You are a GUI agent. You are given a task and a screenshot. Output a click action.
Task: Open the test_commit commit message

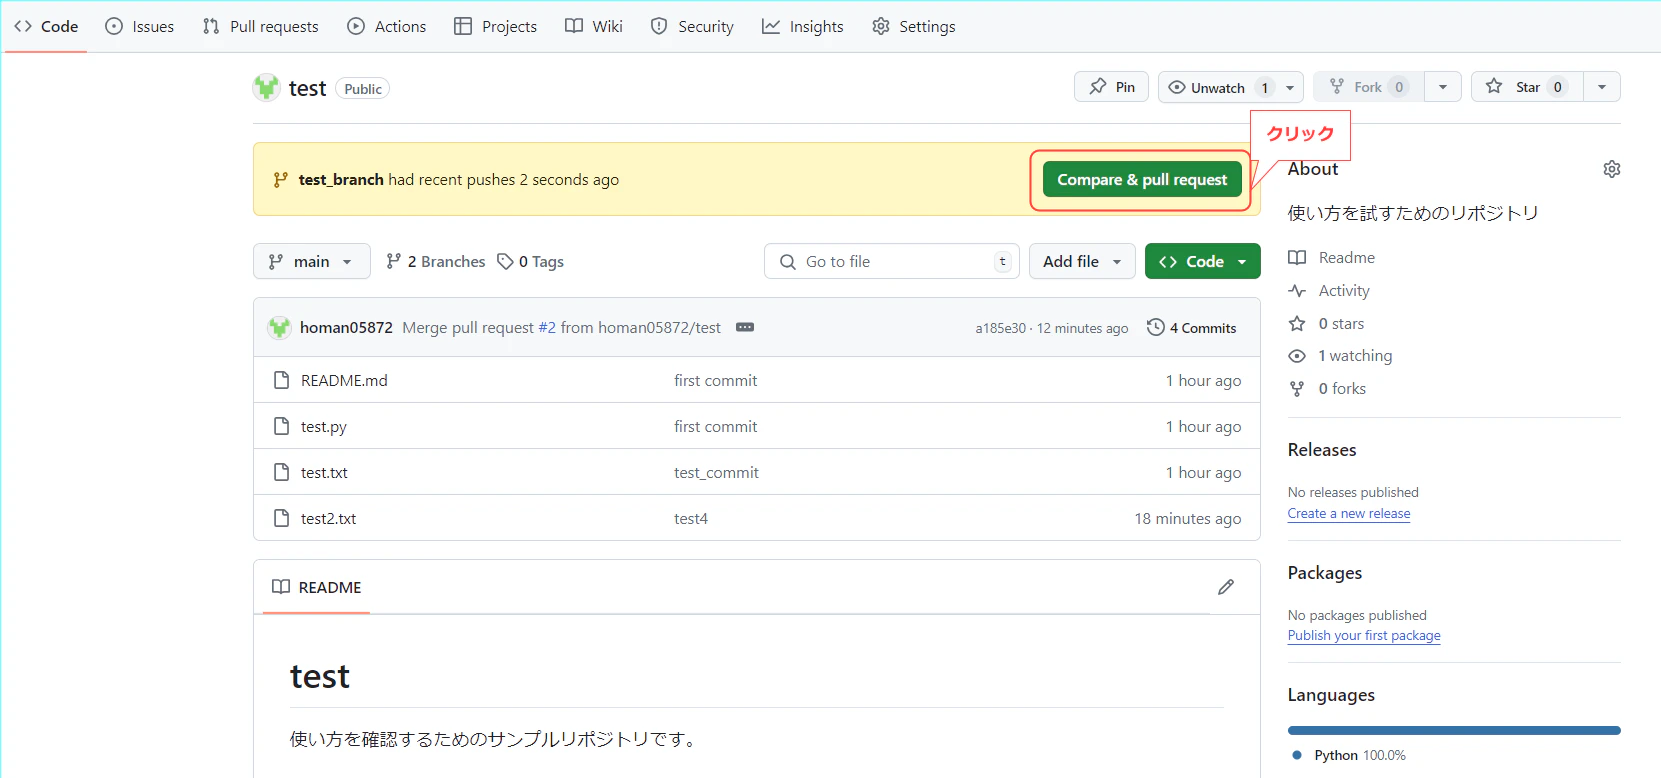point(716,472)
